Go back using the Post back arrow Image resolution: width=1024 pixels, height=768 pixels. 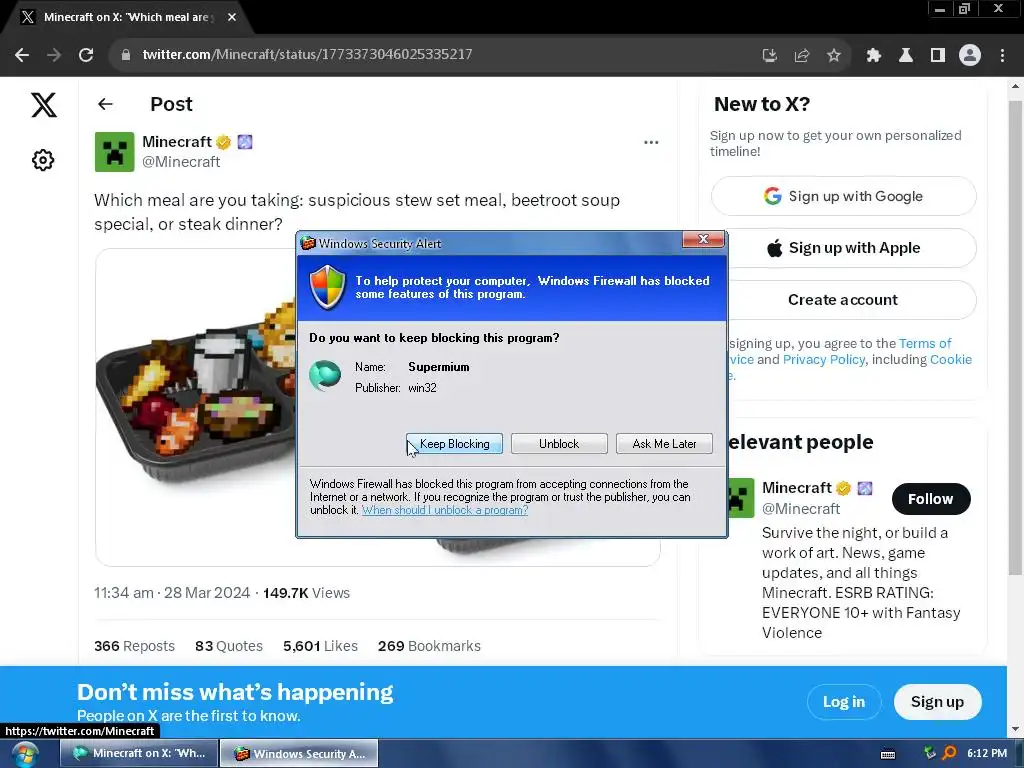[105, 104]
